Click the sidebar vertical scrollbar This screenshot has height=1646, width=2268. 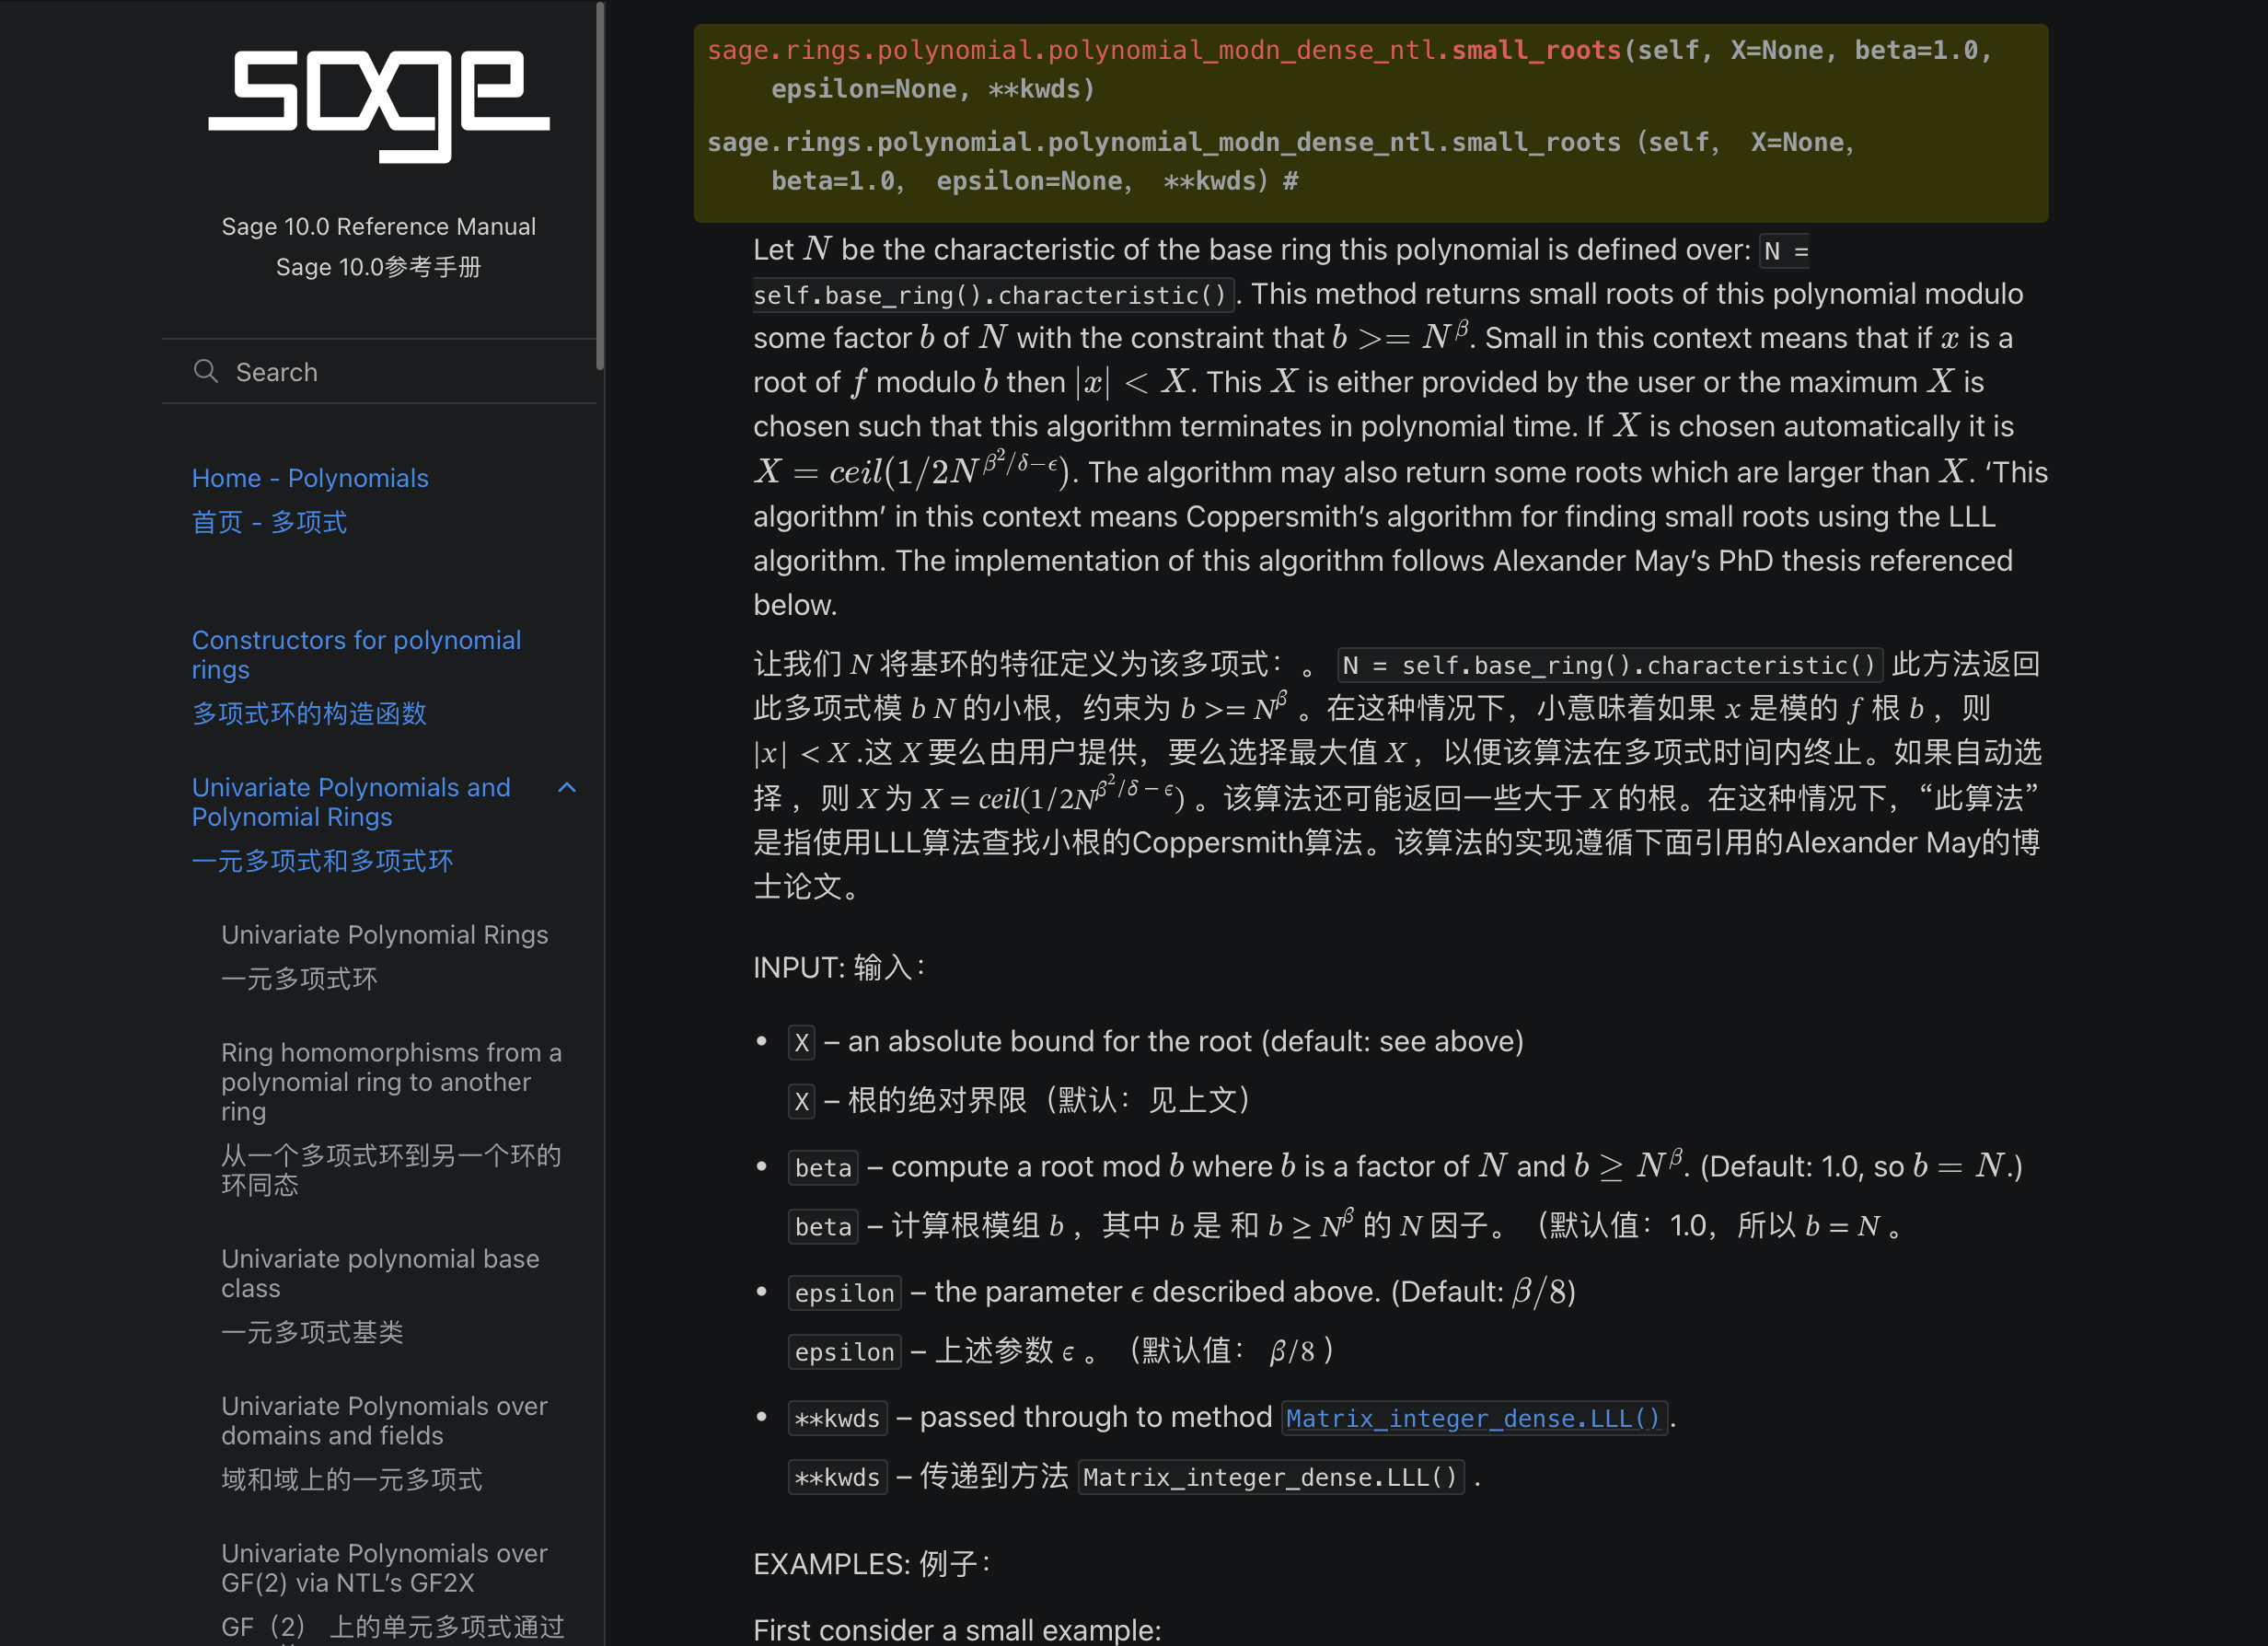point(600,185)
